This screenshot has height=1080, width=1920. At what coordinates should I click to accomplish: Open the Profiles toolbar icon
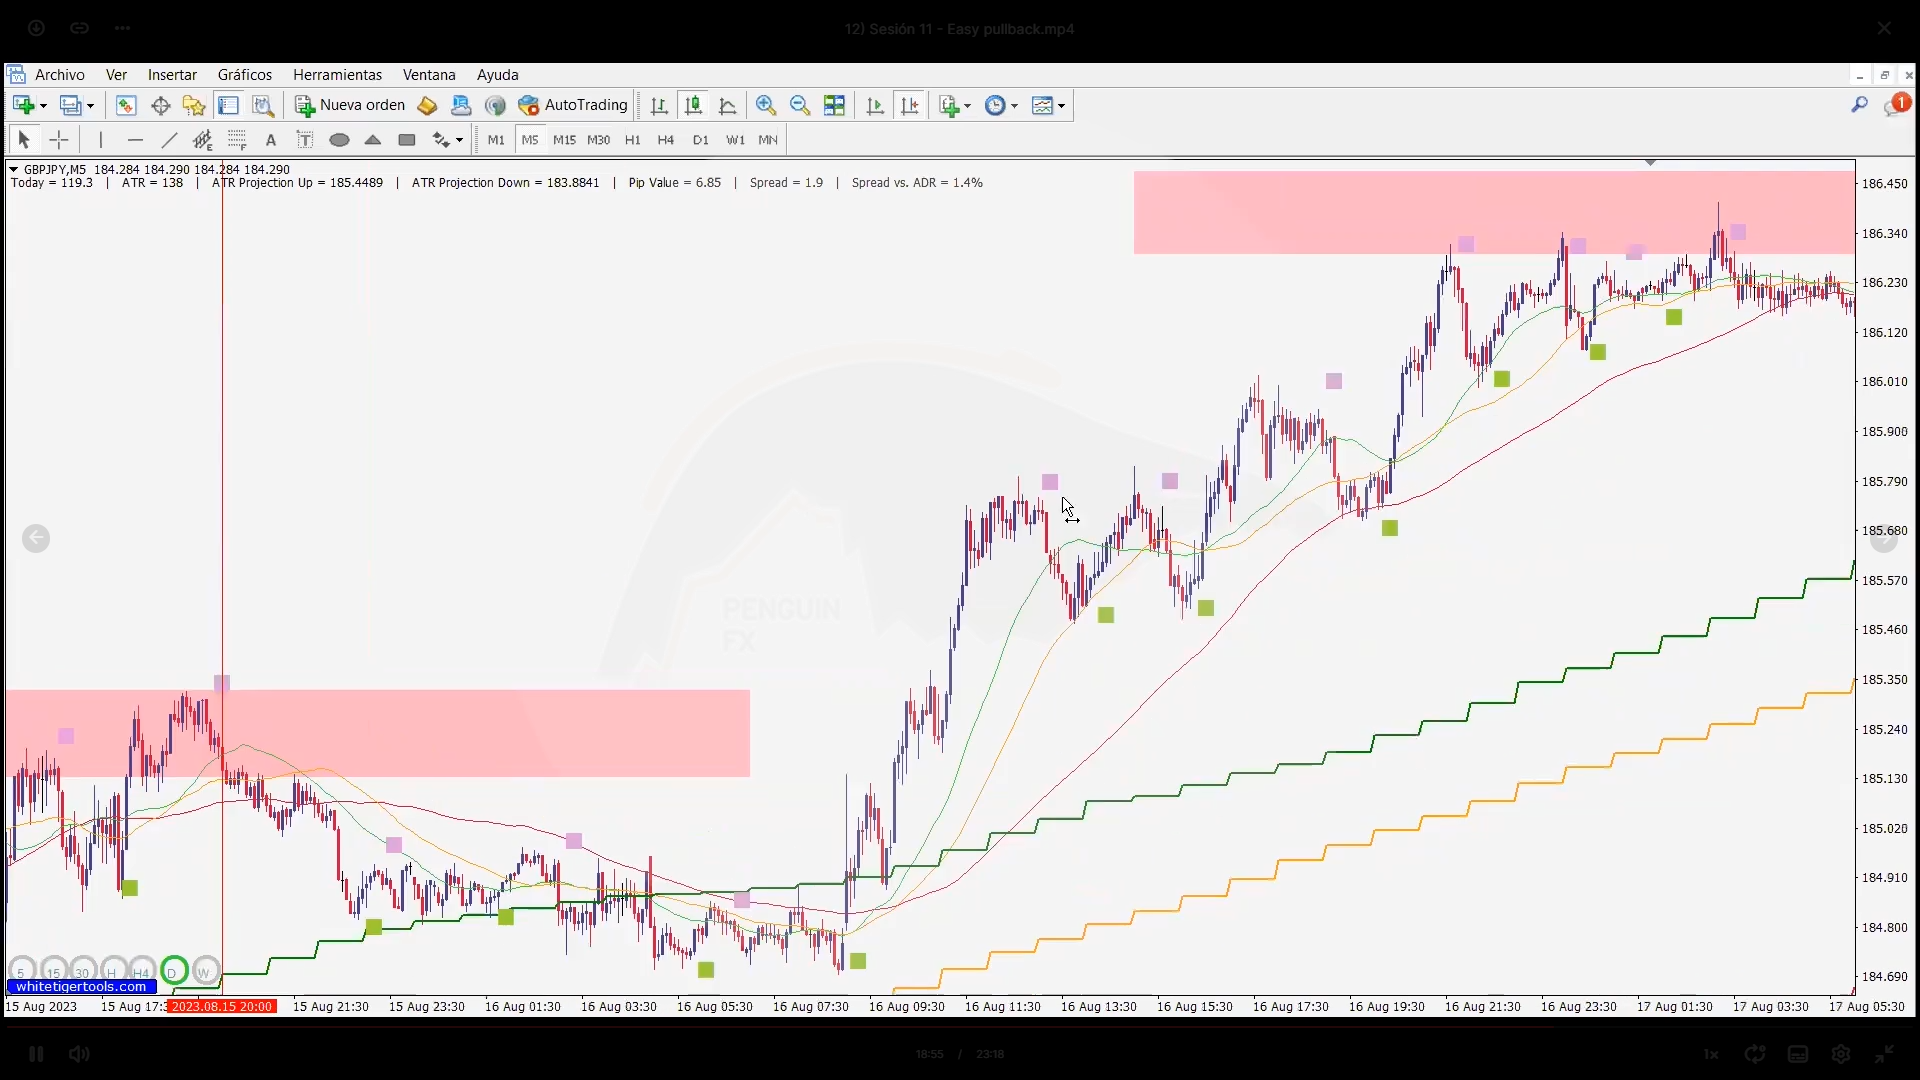pyautogui.click(x=71, y=105)
